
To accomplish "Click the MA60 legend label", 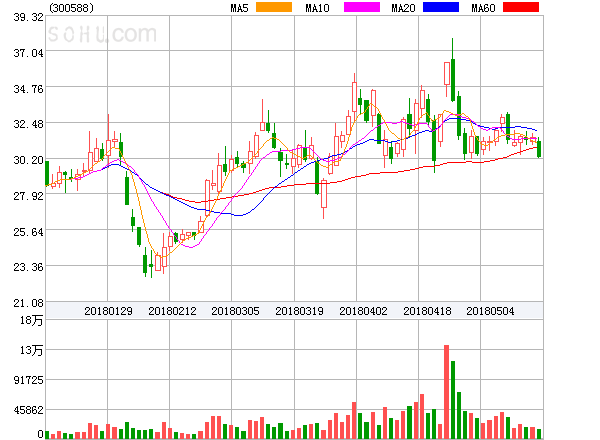I will pos(483,8).
